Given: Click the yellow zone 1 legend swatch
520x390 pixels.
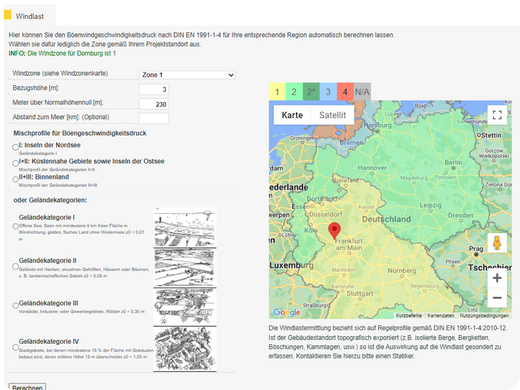Looking at the screenshot, I should [x=277, y=92].
